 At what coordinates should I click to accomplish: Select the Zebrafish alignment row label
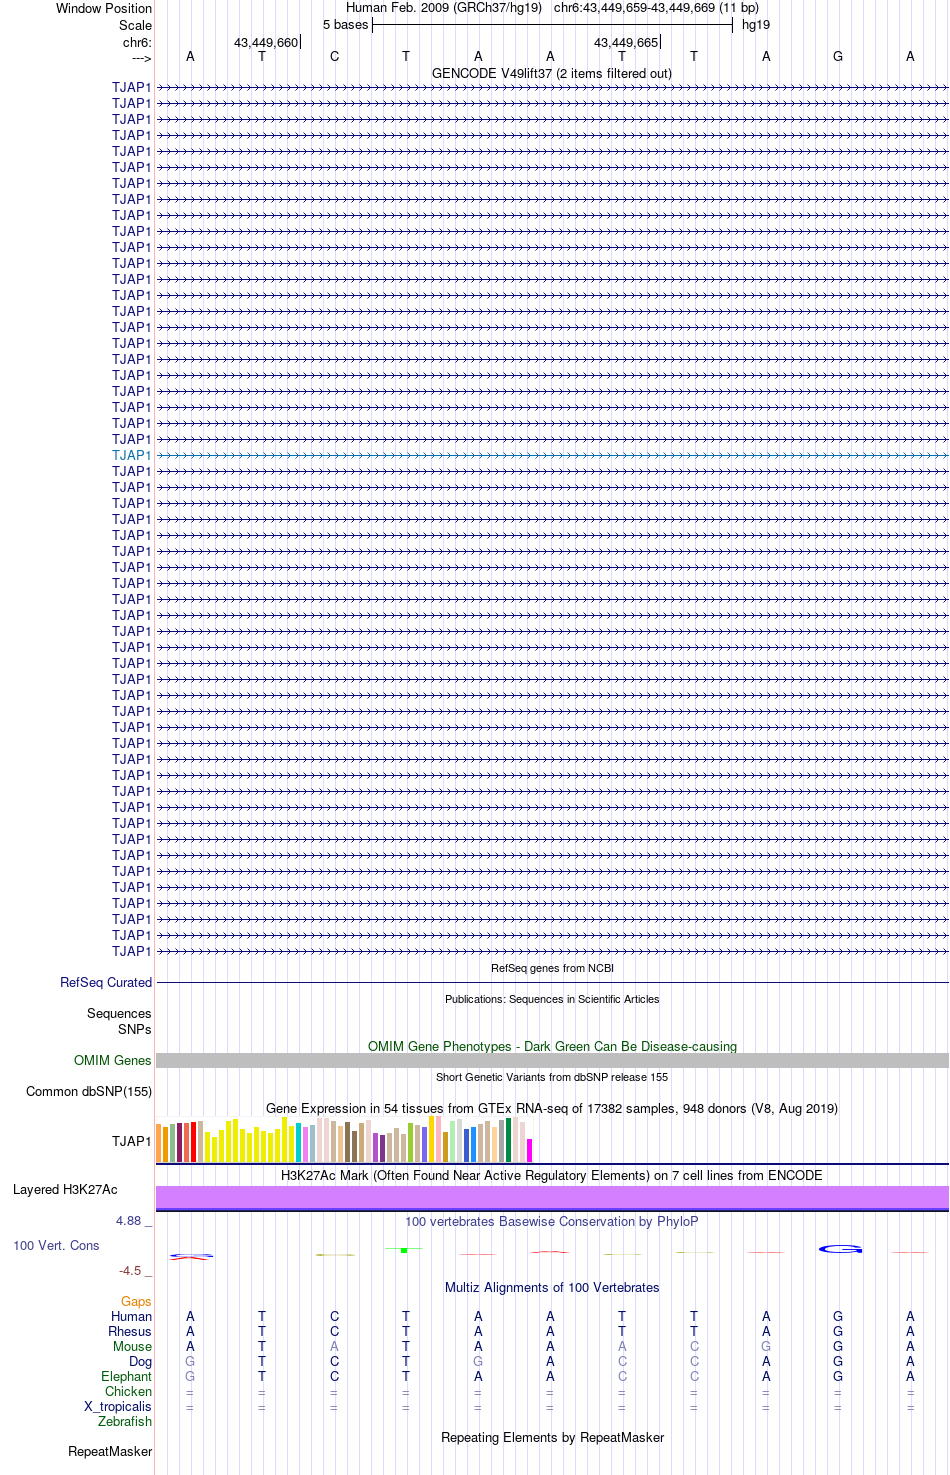[x=125, y=1422]
